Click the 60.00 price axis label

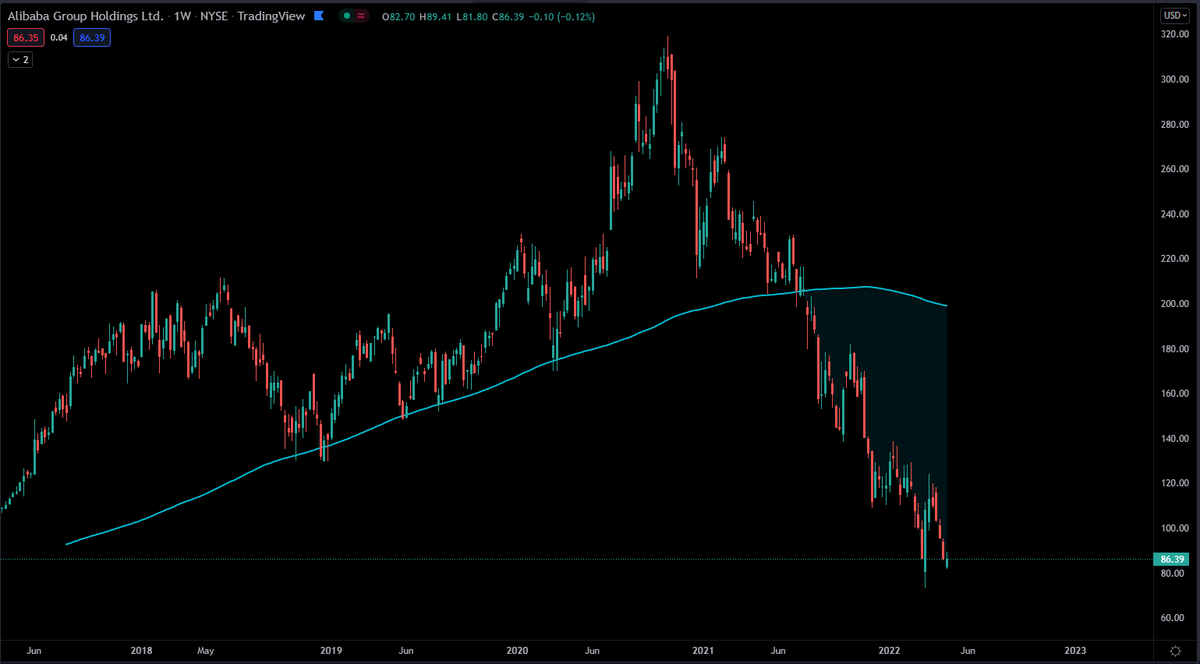[x=1173, y=617]
